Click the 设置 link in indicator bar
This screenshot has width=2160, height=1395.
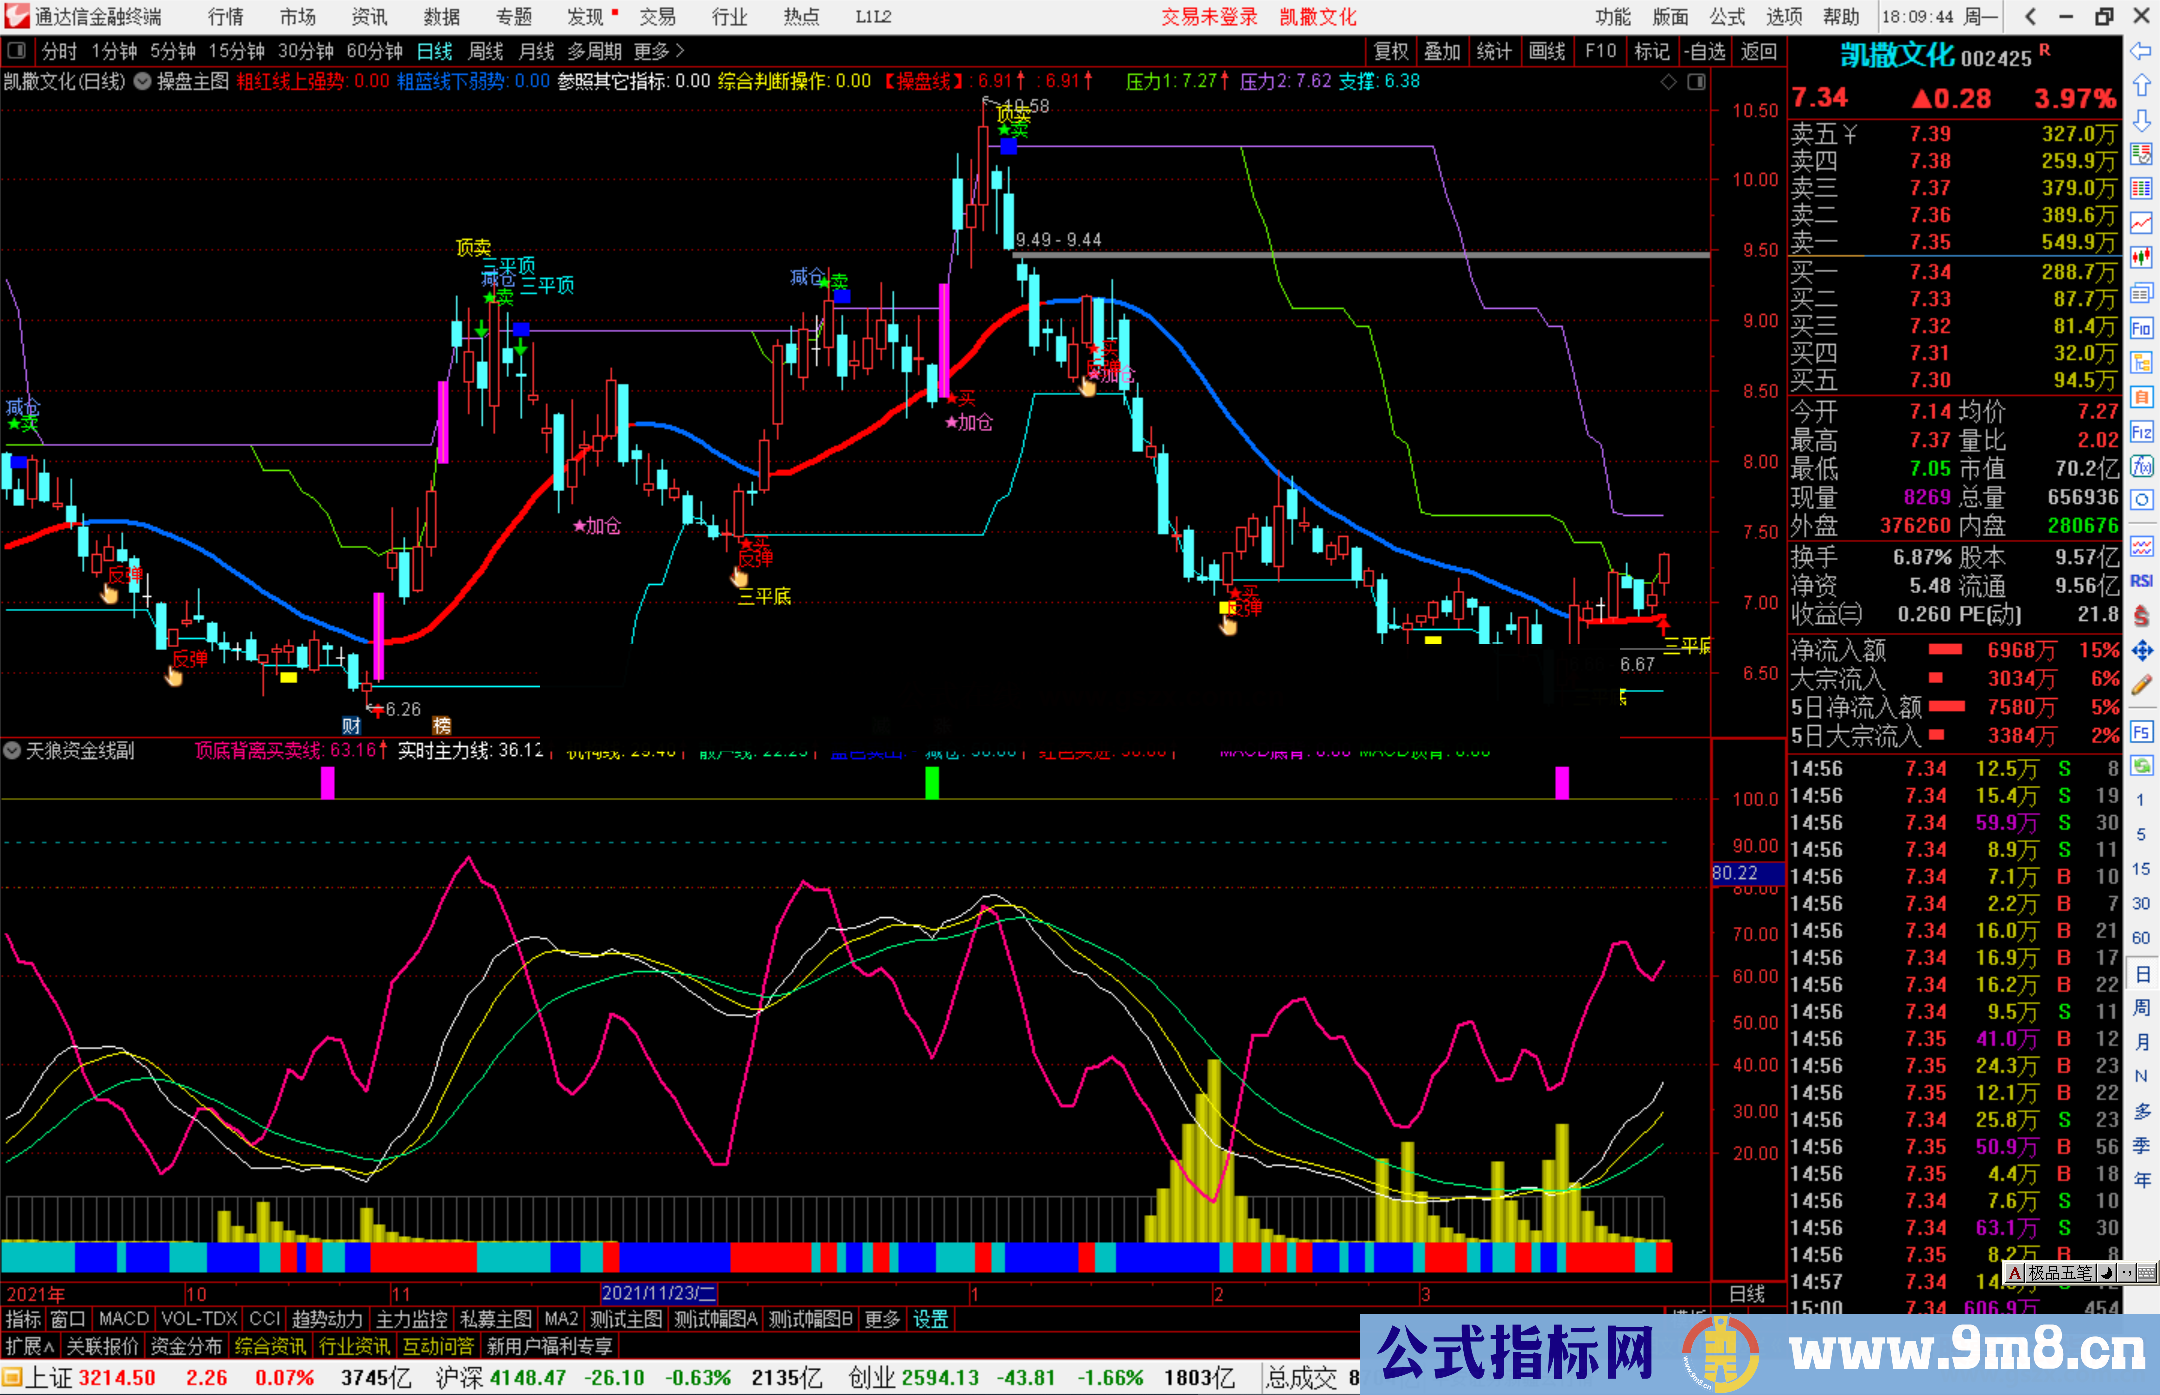pyautogui.click(x=930, y=1319)
